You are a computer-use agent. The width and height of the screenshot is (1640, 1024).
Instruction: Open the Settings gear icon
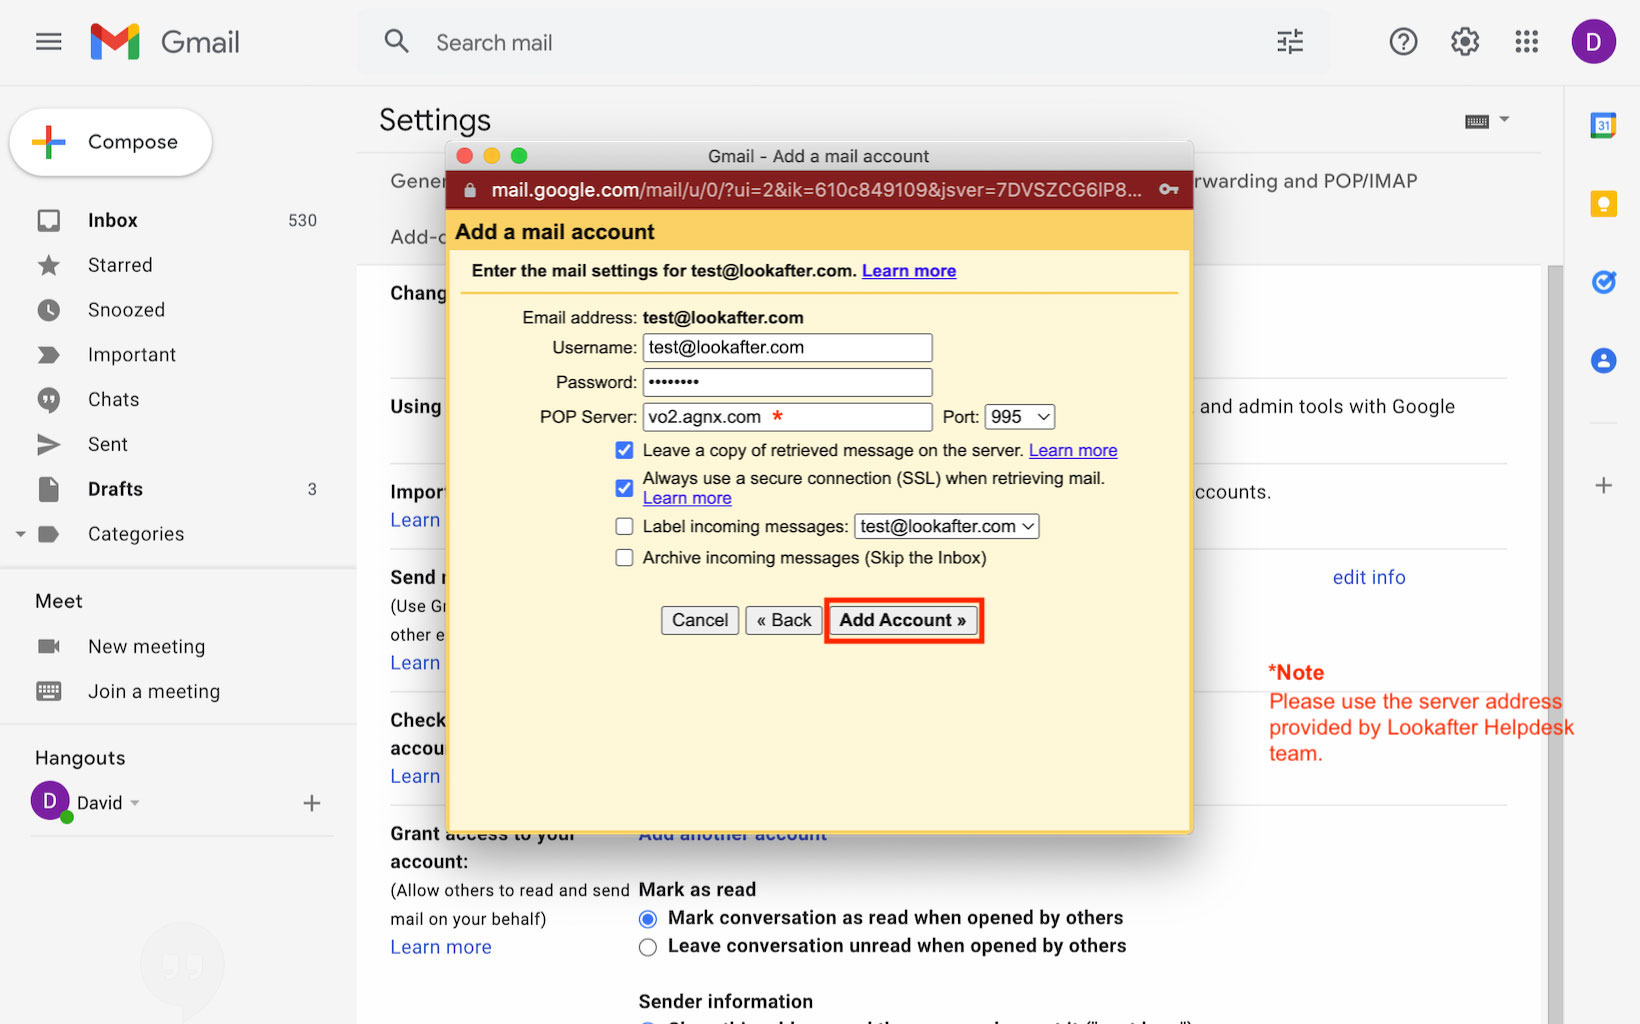(x=1464, y=42)
